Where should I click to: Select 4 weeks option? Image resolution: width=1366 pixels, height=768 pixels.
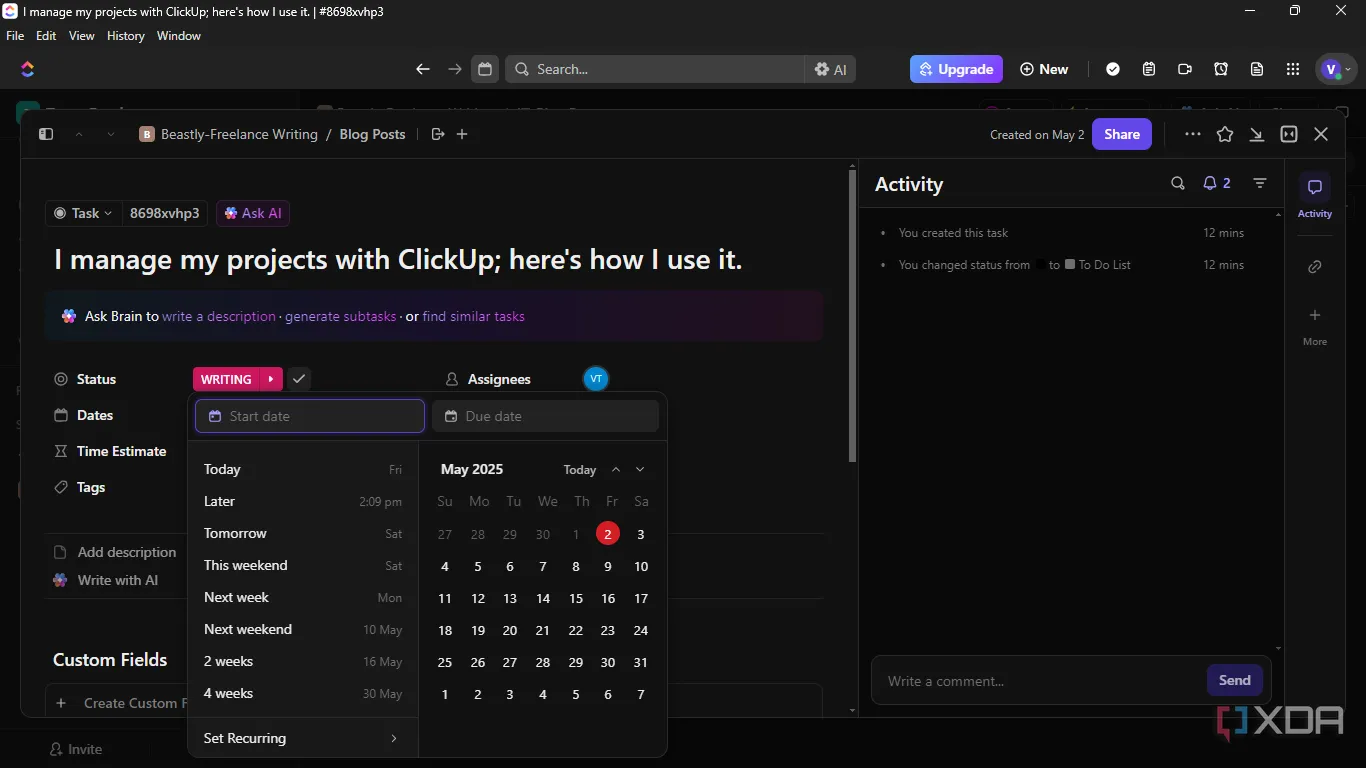click(x=303, y=693)
